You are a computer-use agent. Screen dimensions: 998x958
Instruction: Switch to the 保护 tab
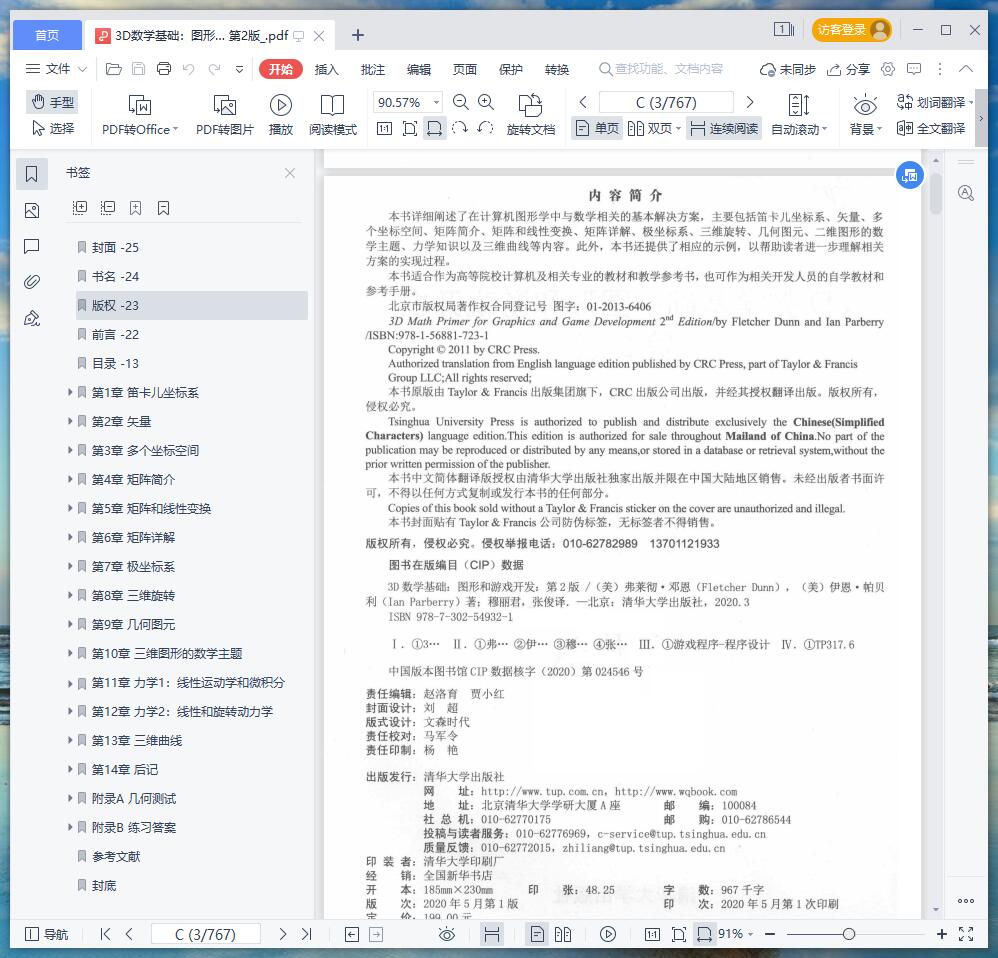pos(510,69)
